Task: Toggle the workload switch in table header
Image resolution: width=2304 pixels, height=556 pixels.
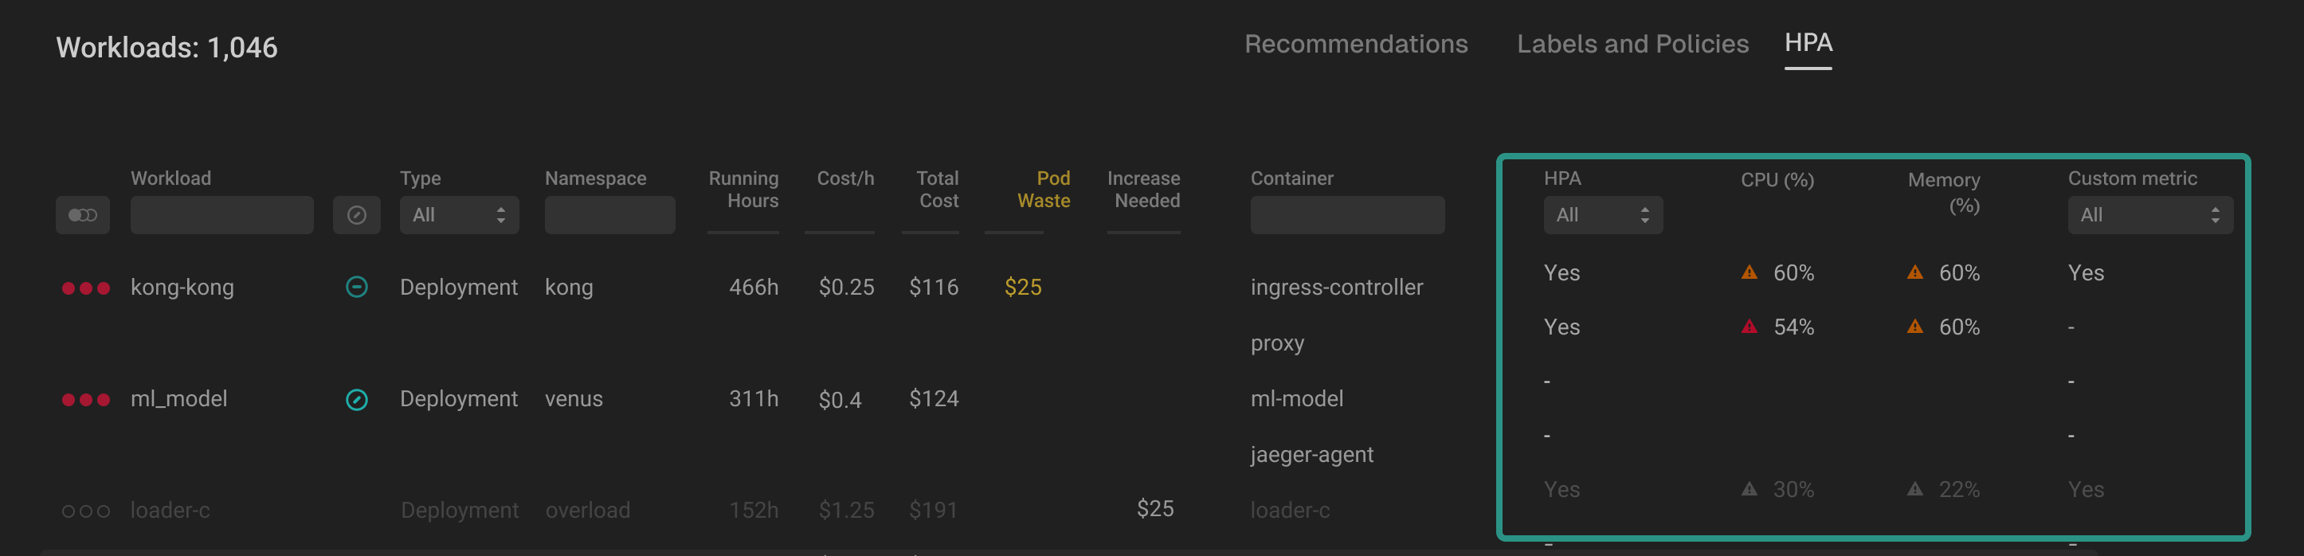Action: [x=83, y=215]
